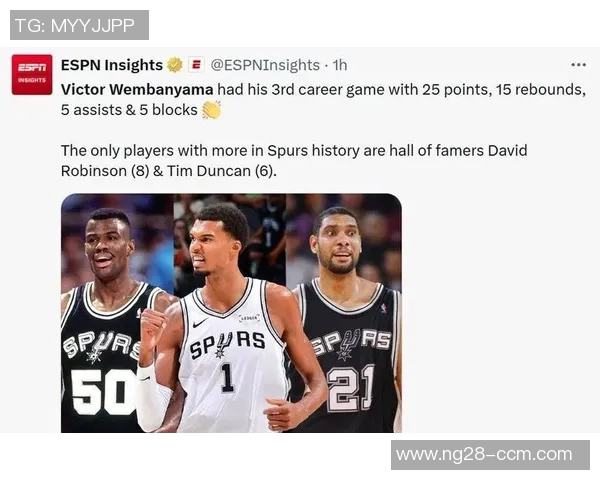Image resolution: width=600 pixels, height=480 pixels.
Task: Open the number 50 jersey photo
Action: pos(117,313)
